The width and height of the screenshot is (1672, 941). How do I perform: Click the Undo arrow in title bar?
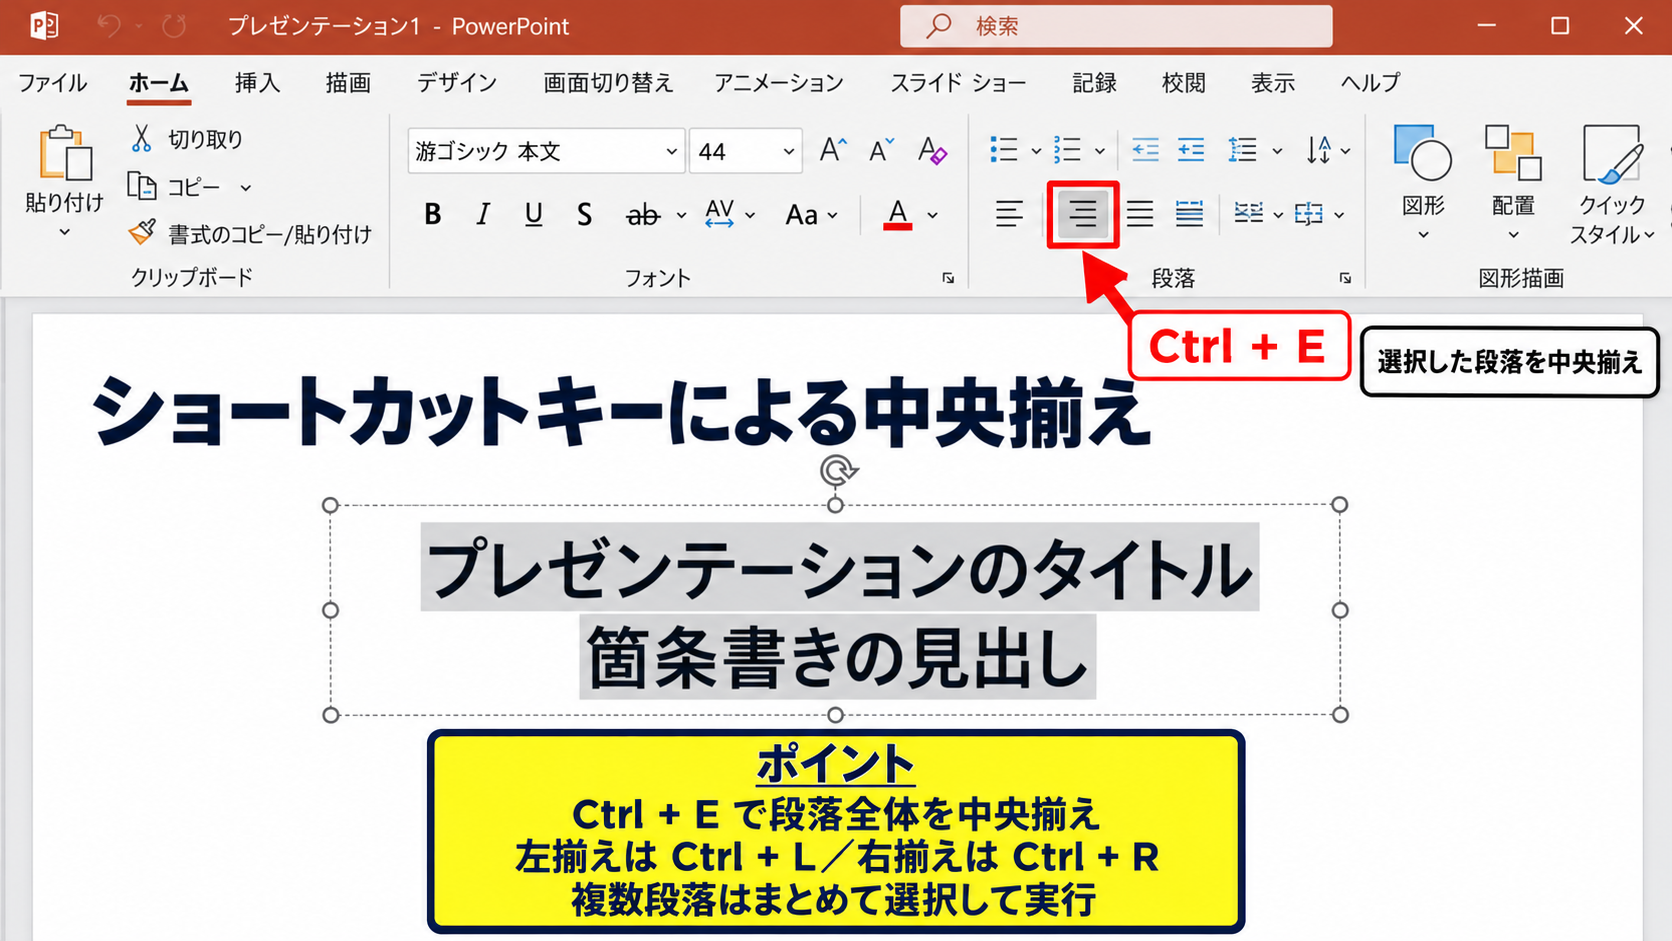[108, 26]
